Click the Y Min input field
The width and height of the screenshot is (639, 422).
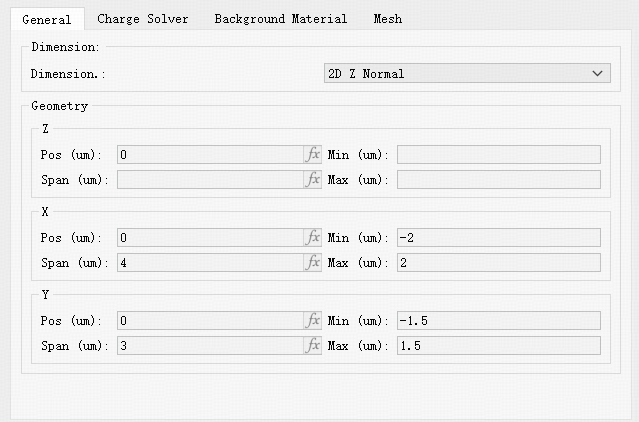click(x=498, y=321)
